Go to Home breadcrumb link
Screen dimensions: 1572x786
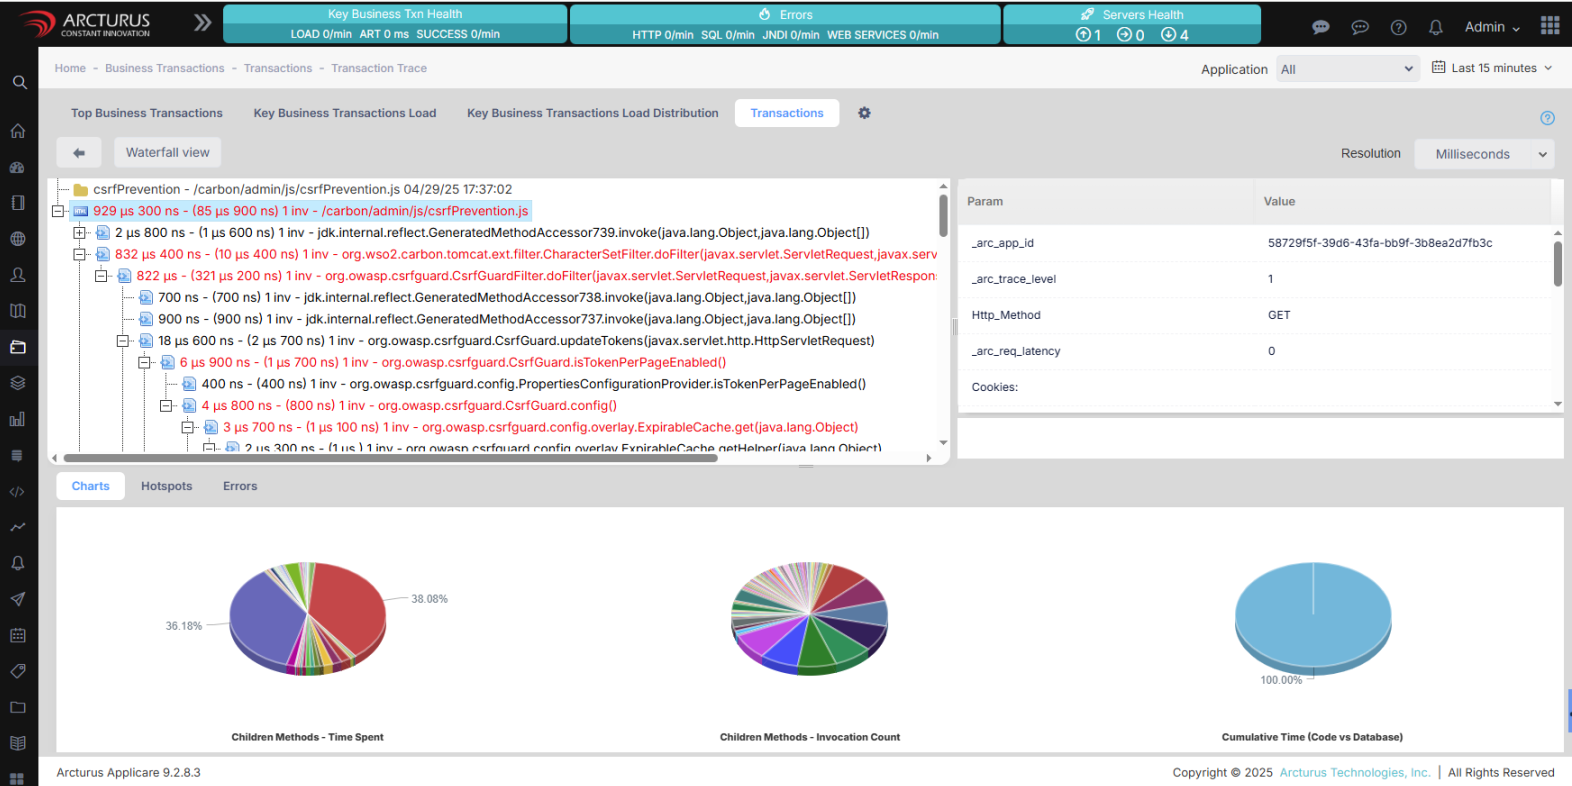coord(70,68)
